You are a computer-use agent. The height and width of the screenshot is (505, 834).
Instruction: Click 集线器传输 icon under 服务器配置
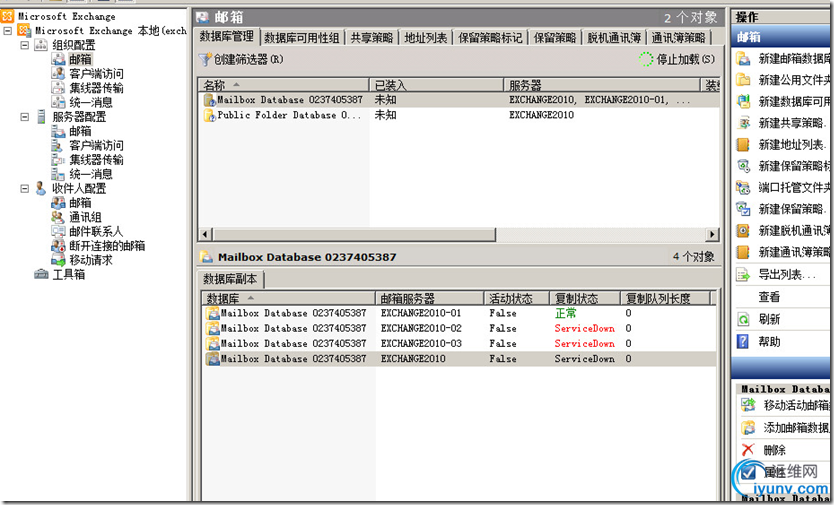(58, 160)
